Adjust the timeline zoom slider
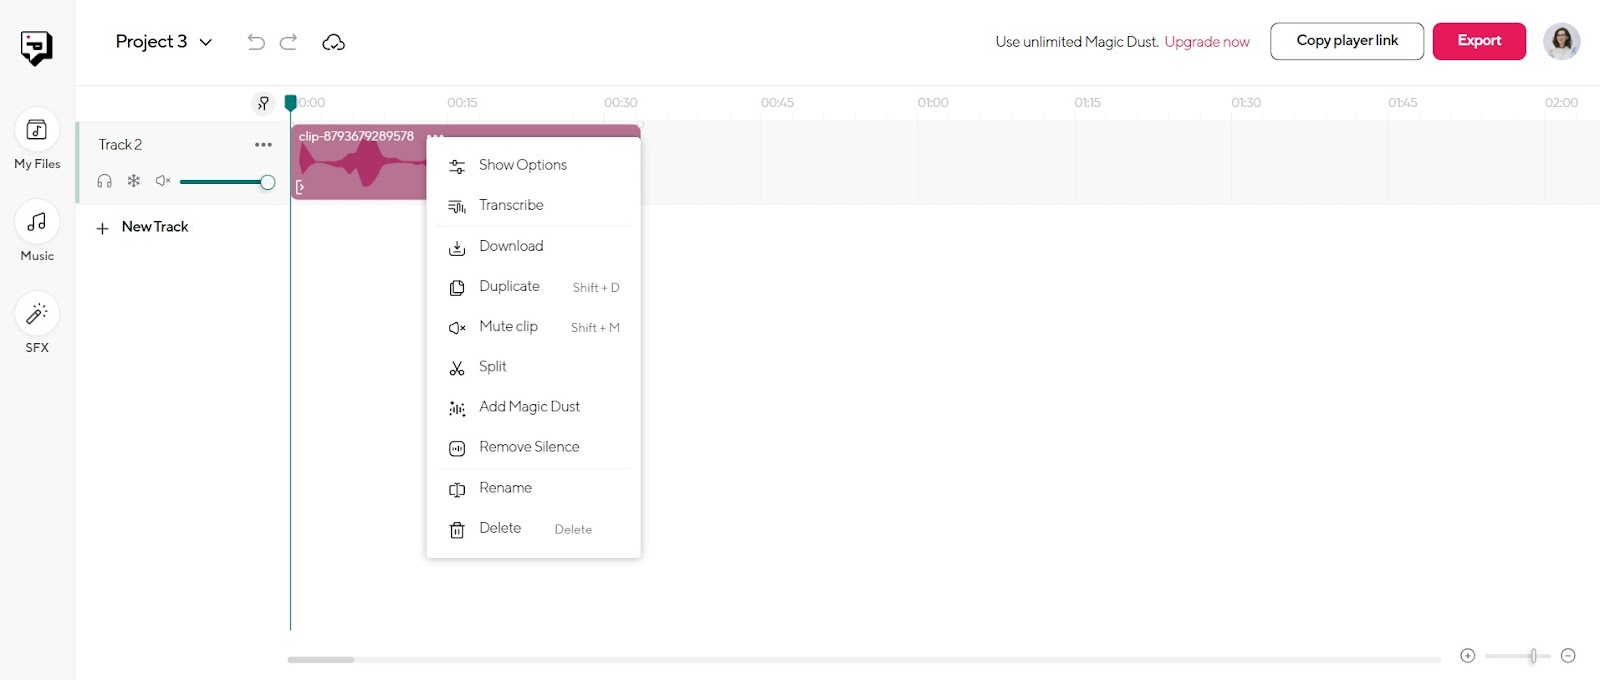The width and height of the screenshot is (1600, 680). [1517, 656]
